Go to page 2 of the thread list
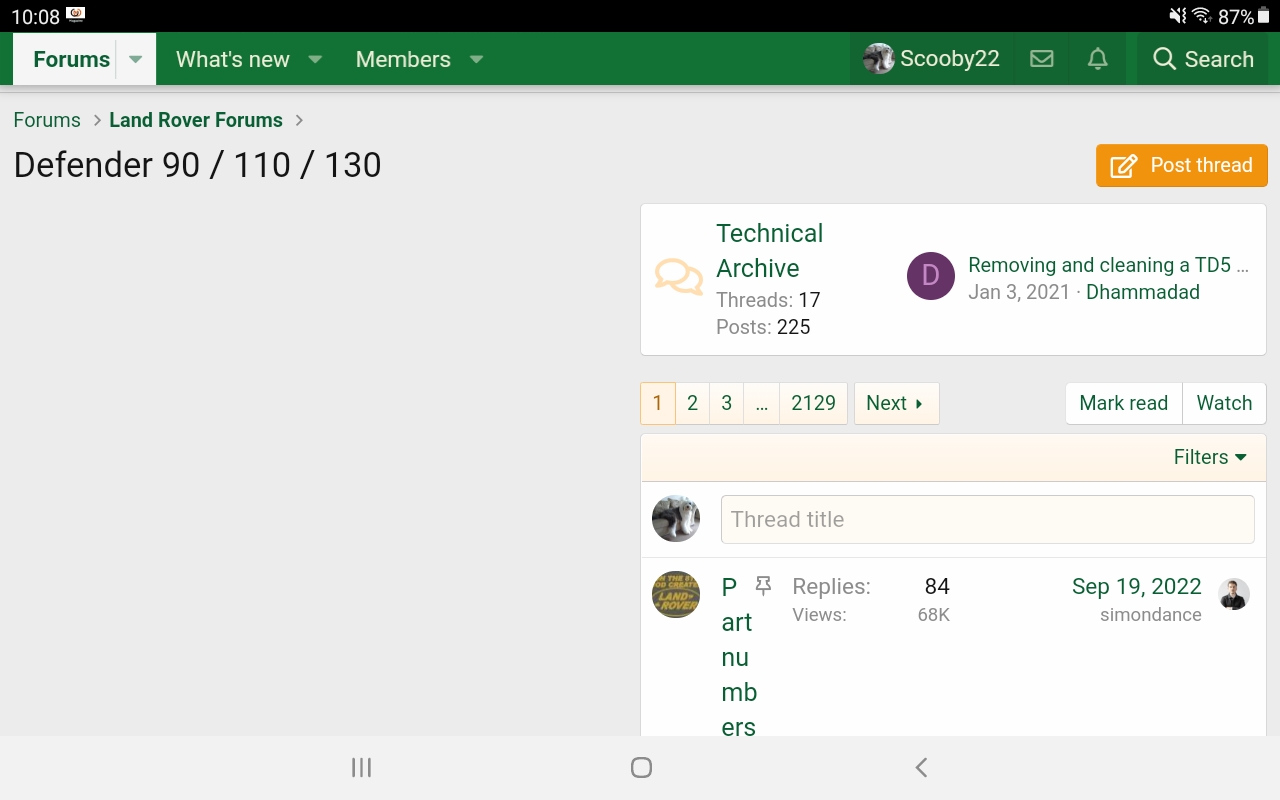 point(692,403)
